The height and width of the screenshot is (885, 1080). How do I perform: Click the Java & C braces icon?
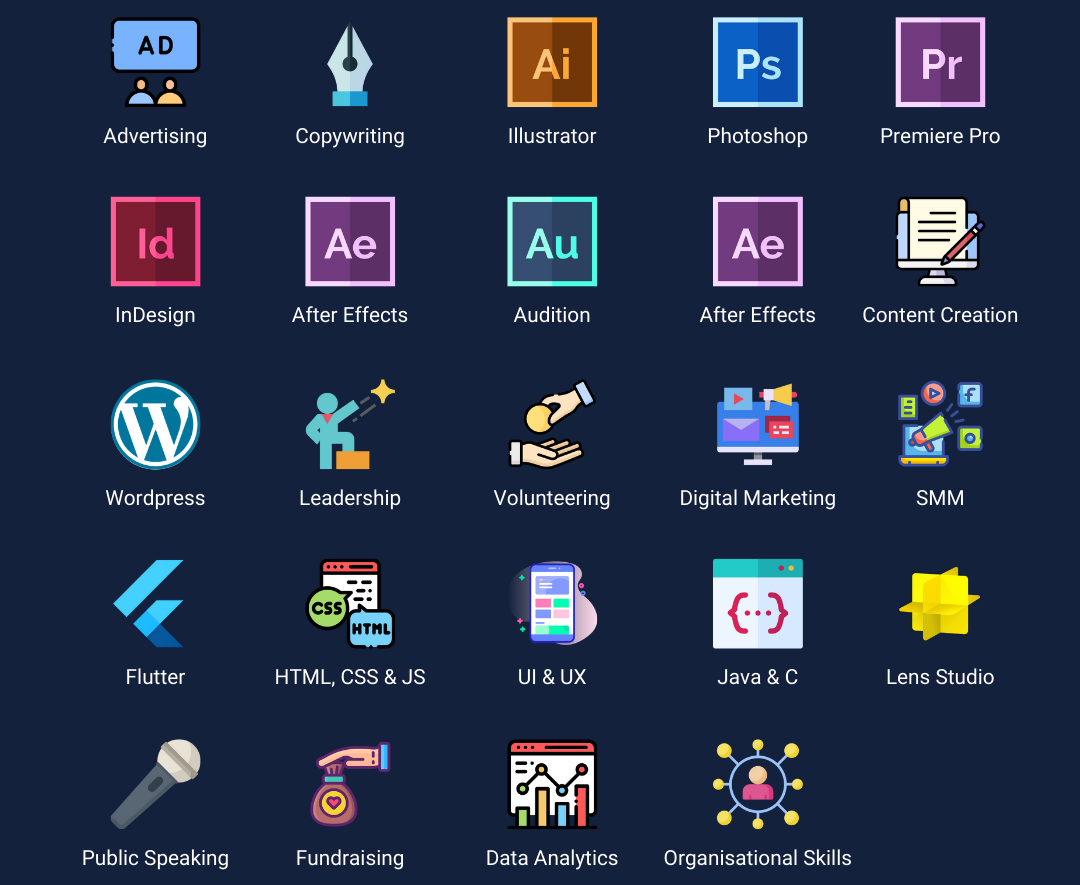coord(757,604)
